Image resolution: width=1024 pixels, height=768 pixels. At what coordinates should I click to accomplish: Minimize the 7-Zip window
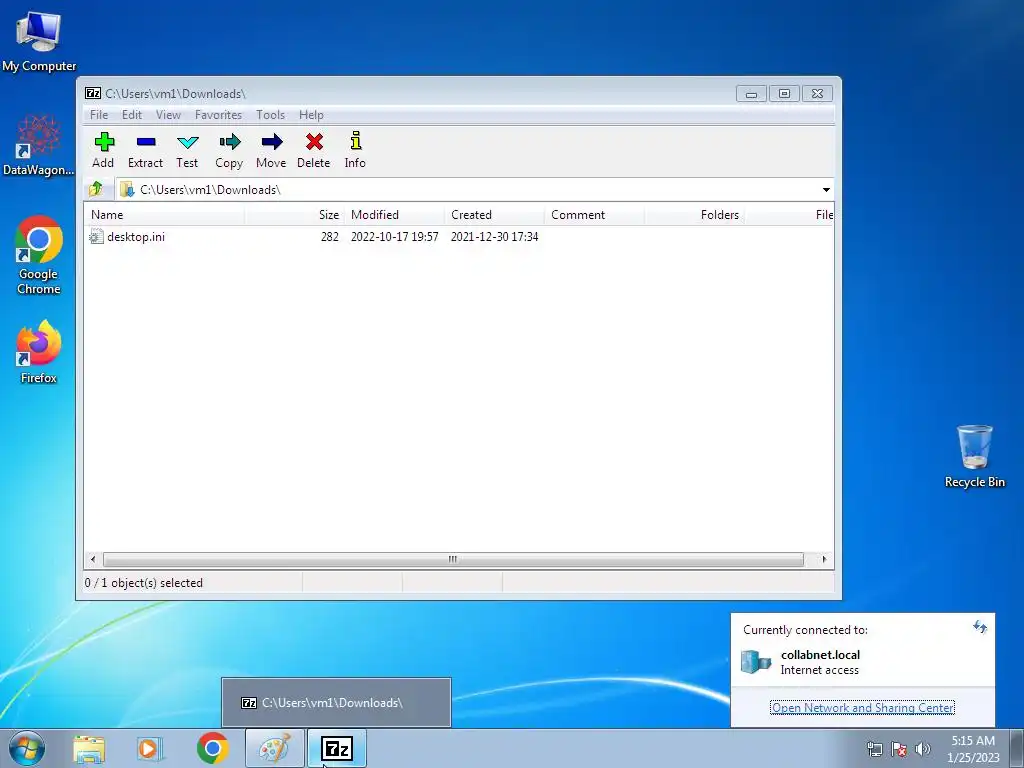[751, 93]
